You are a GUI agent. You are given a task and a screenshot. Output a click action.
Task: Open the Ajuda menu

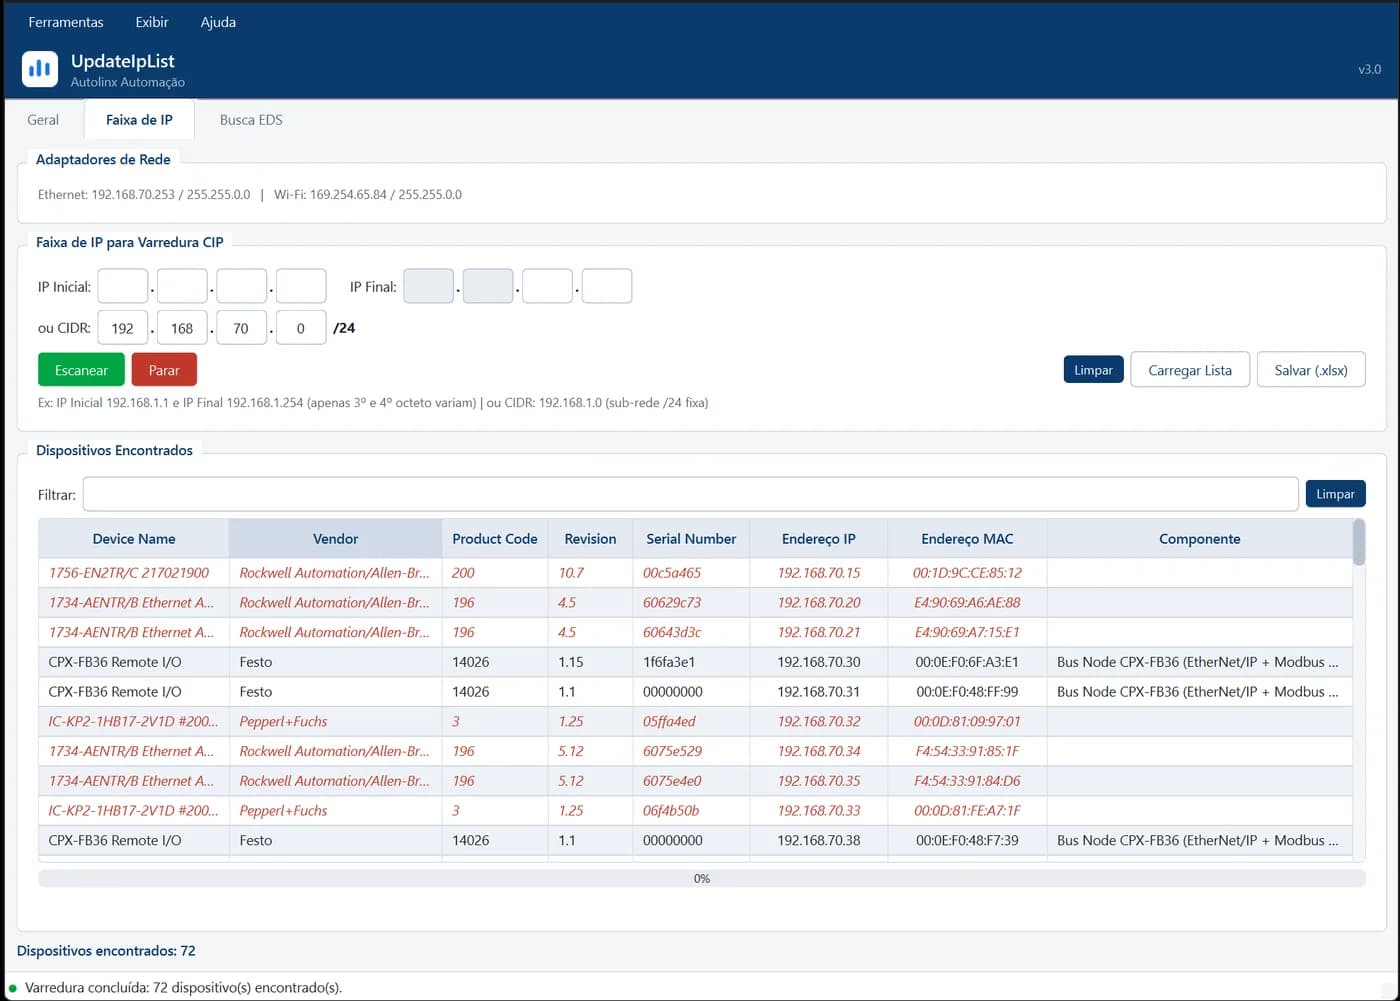218,22
